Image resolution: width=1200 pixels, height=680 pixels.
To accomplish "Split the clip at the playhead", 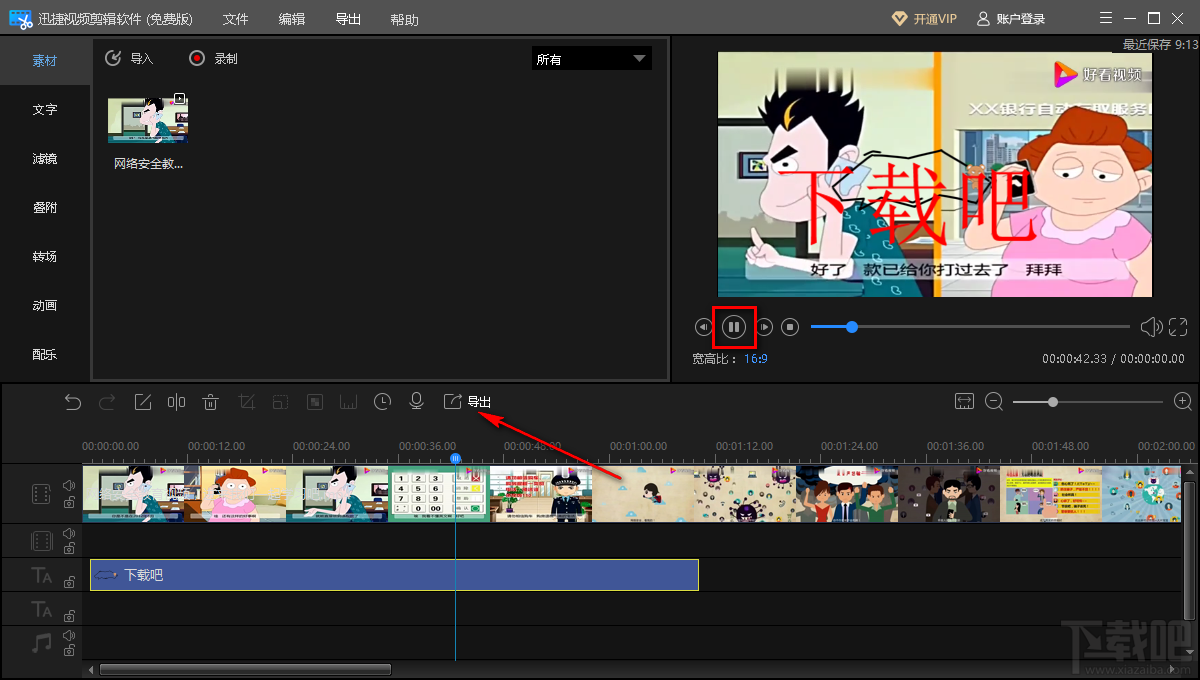I will coord(176,402).
